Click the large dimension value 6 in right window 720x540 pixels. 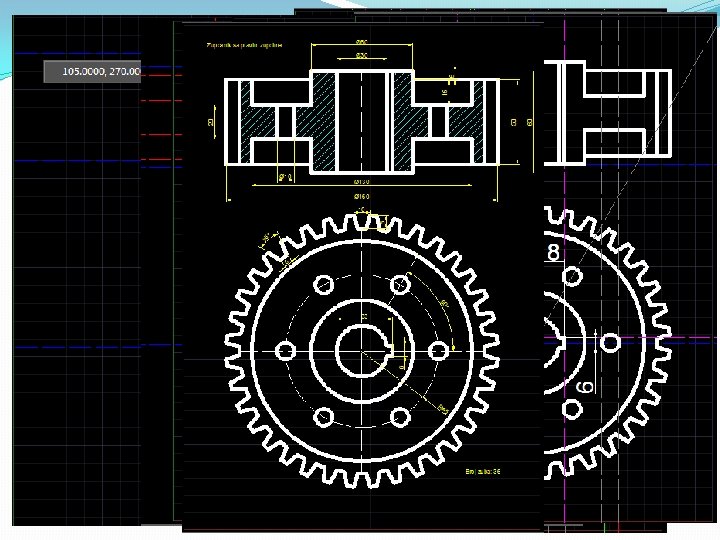click(584, 387)
